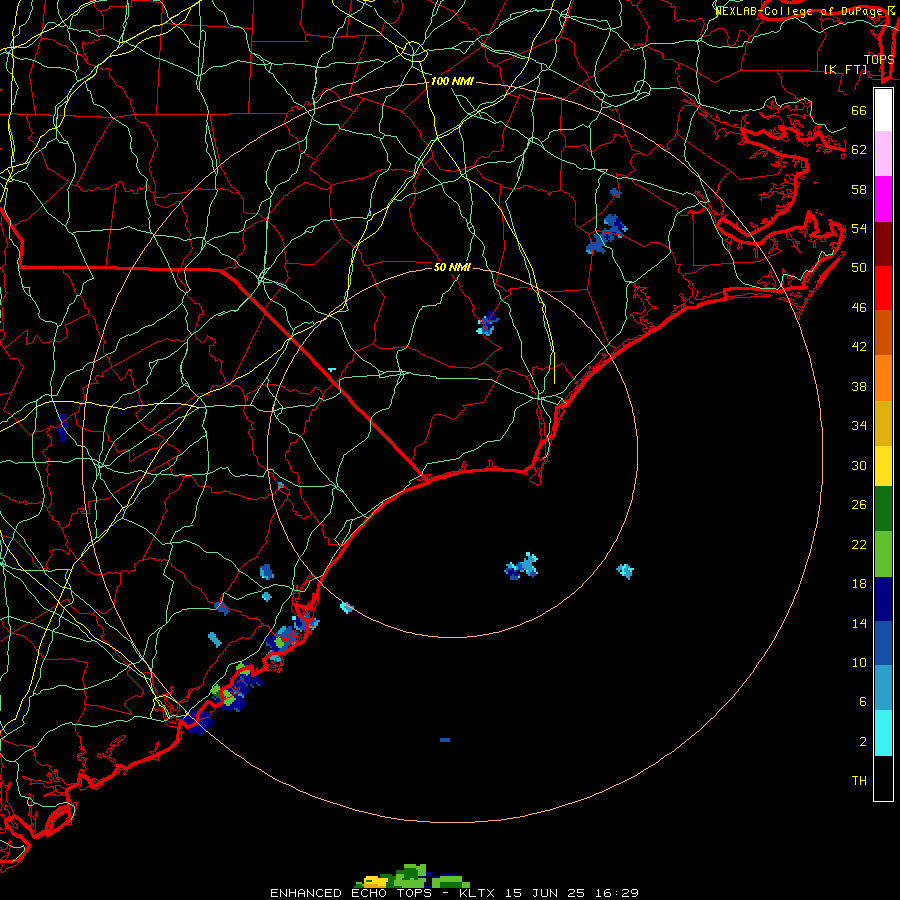Click the 66 legend value
Screen dimensions: 900x900
coord(859,111)
